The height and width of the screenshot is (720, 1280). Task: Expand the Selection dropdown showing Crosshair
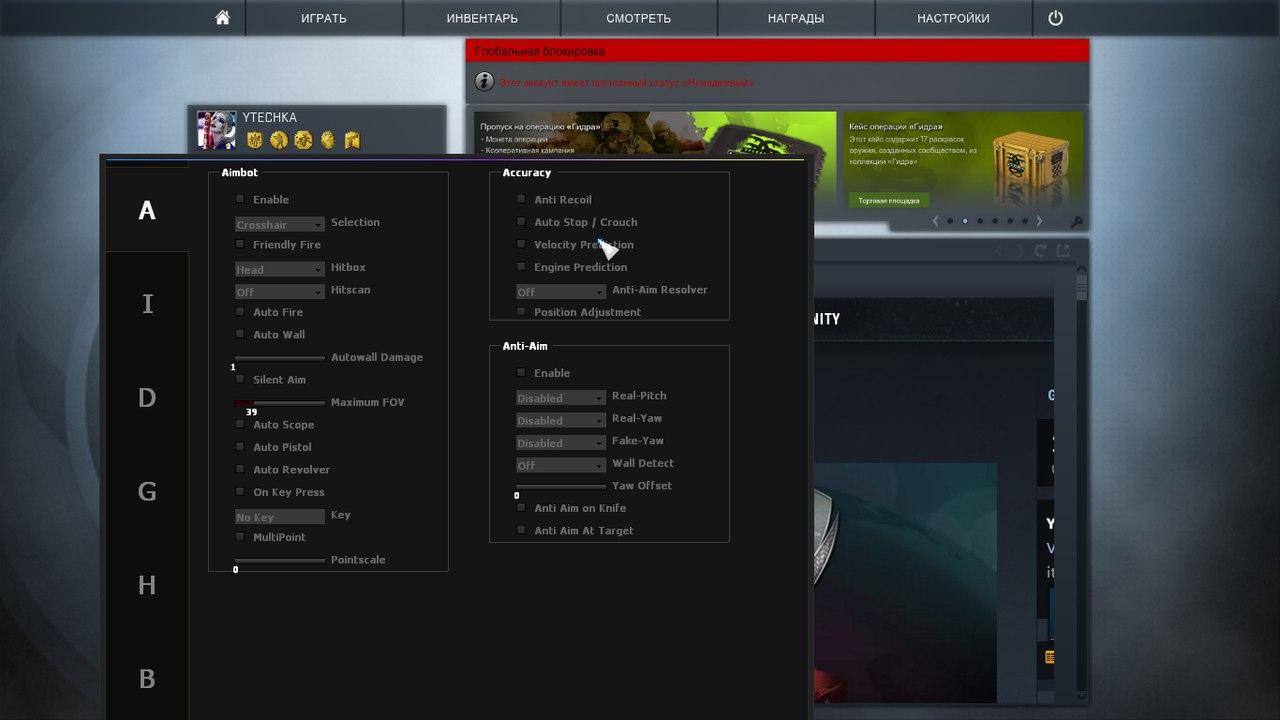tap(279, 224)
